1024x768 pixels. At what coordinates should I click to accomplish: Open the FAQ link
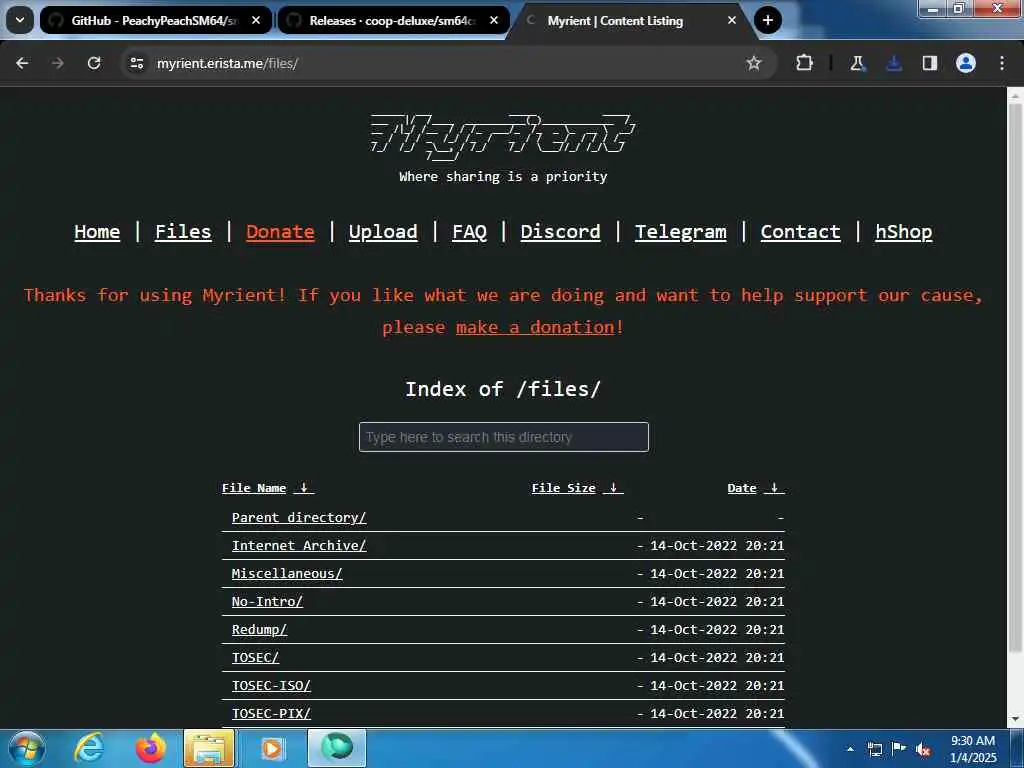point(470,232)
